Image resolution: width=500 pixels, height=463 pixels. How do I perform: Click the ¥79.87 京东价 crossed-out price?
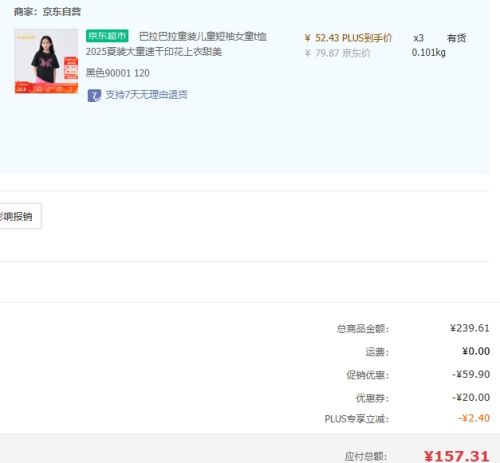click(337, 53)
